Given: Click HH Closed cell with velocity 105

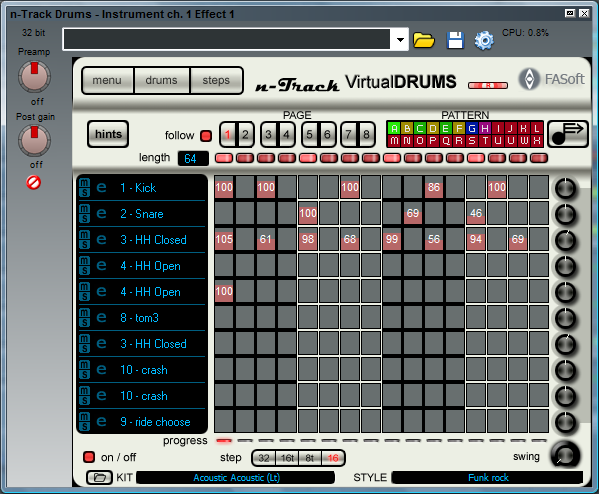Looking at the screenshot, I should (x=224, y=239).
